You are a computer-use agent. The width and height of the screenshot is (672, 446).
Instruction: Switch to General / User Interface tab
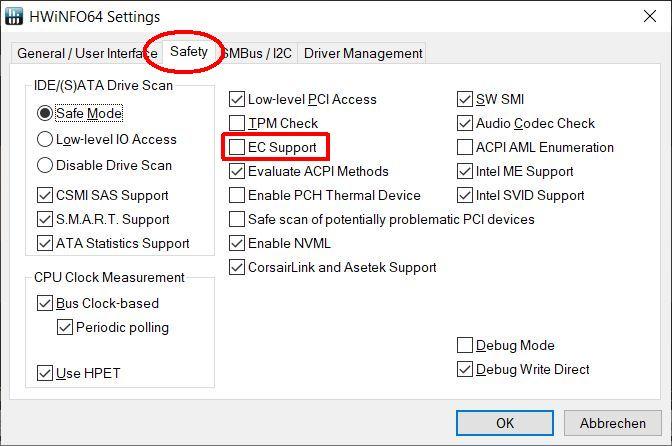87,53
